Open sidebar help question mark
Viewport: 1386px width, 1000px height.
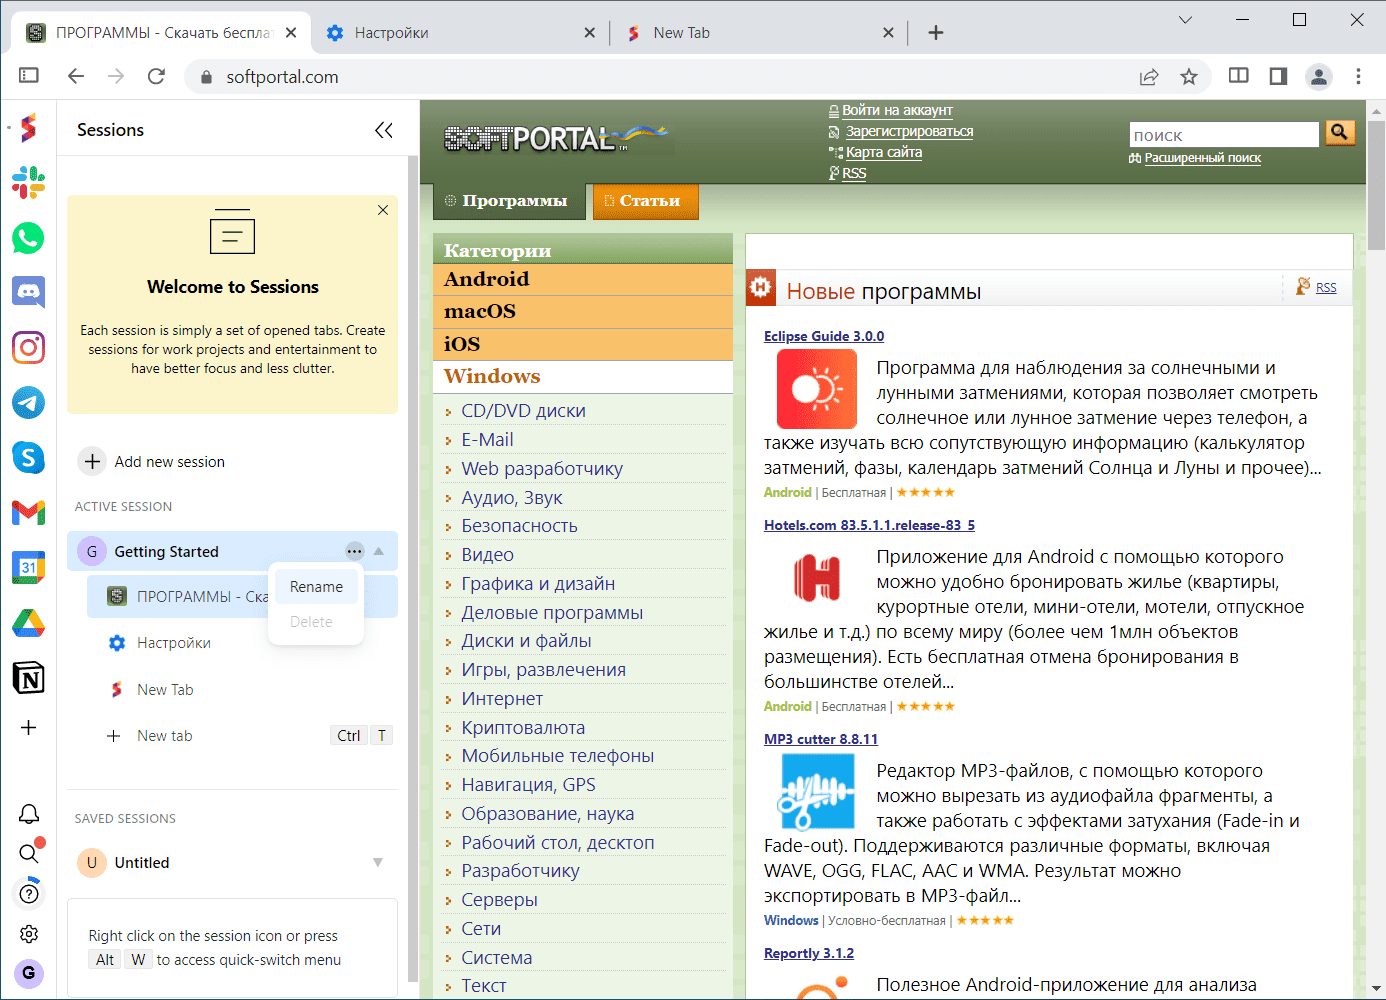pyautogui.click(x=29, y=893)
